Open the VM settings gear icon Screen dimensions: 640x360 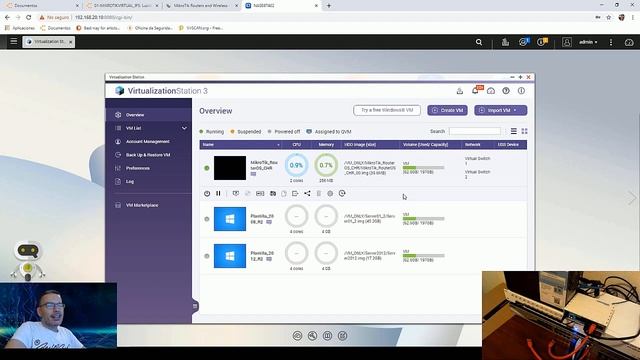click(x=330, y=193)
